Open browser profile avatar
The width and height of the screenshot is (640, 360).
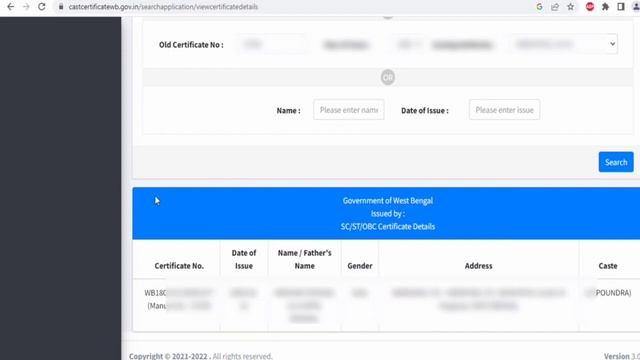636,7
